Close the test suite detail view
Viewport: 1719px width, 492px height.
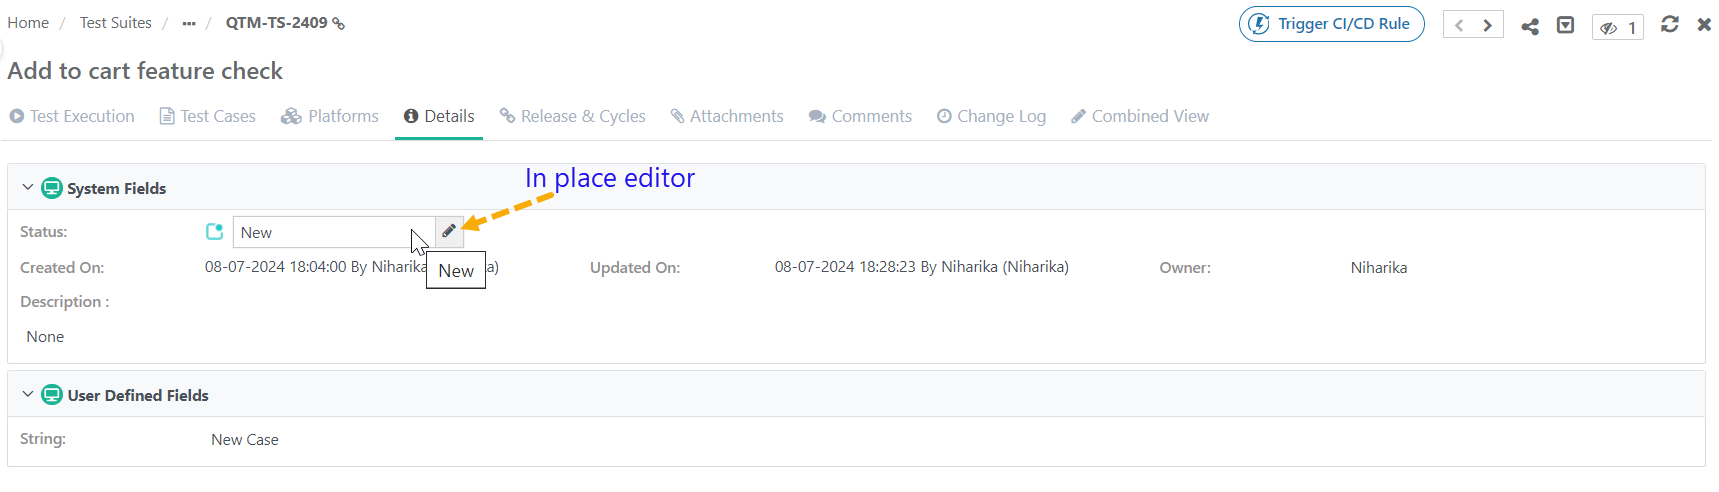pos(1704,24)
